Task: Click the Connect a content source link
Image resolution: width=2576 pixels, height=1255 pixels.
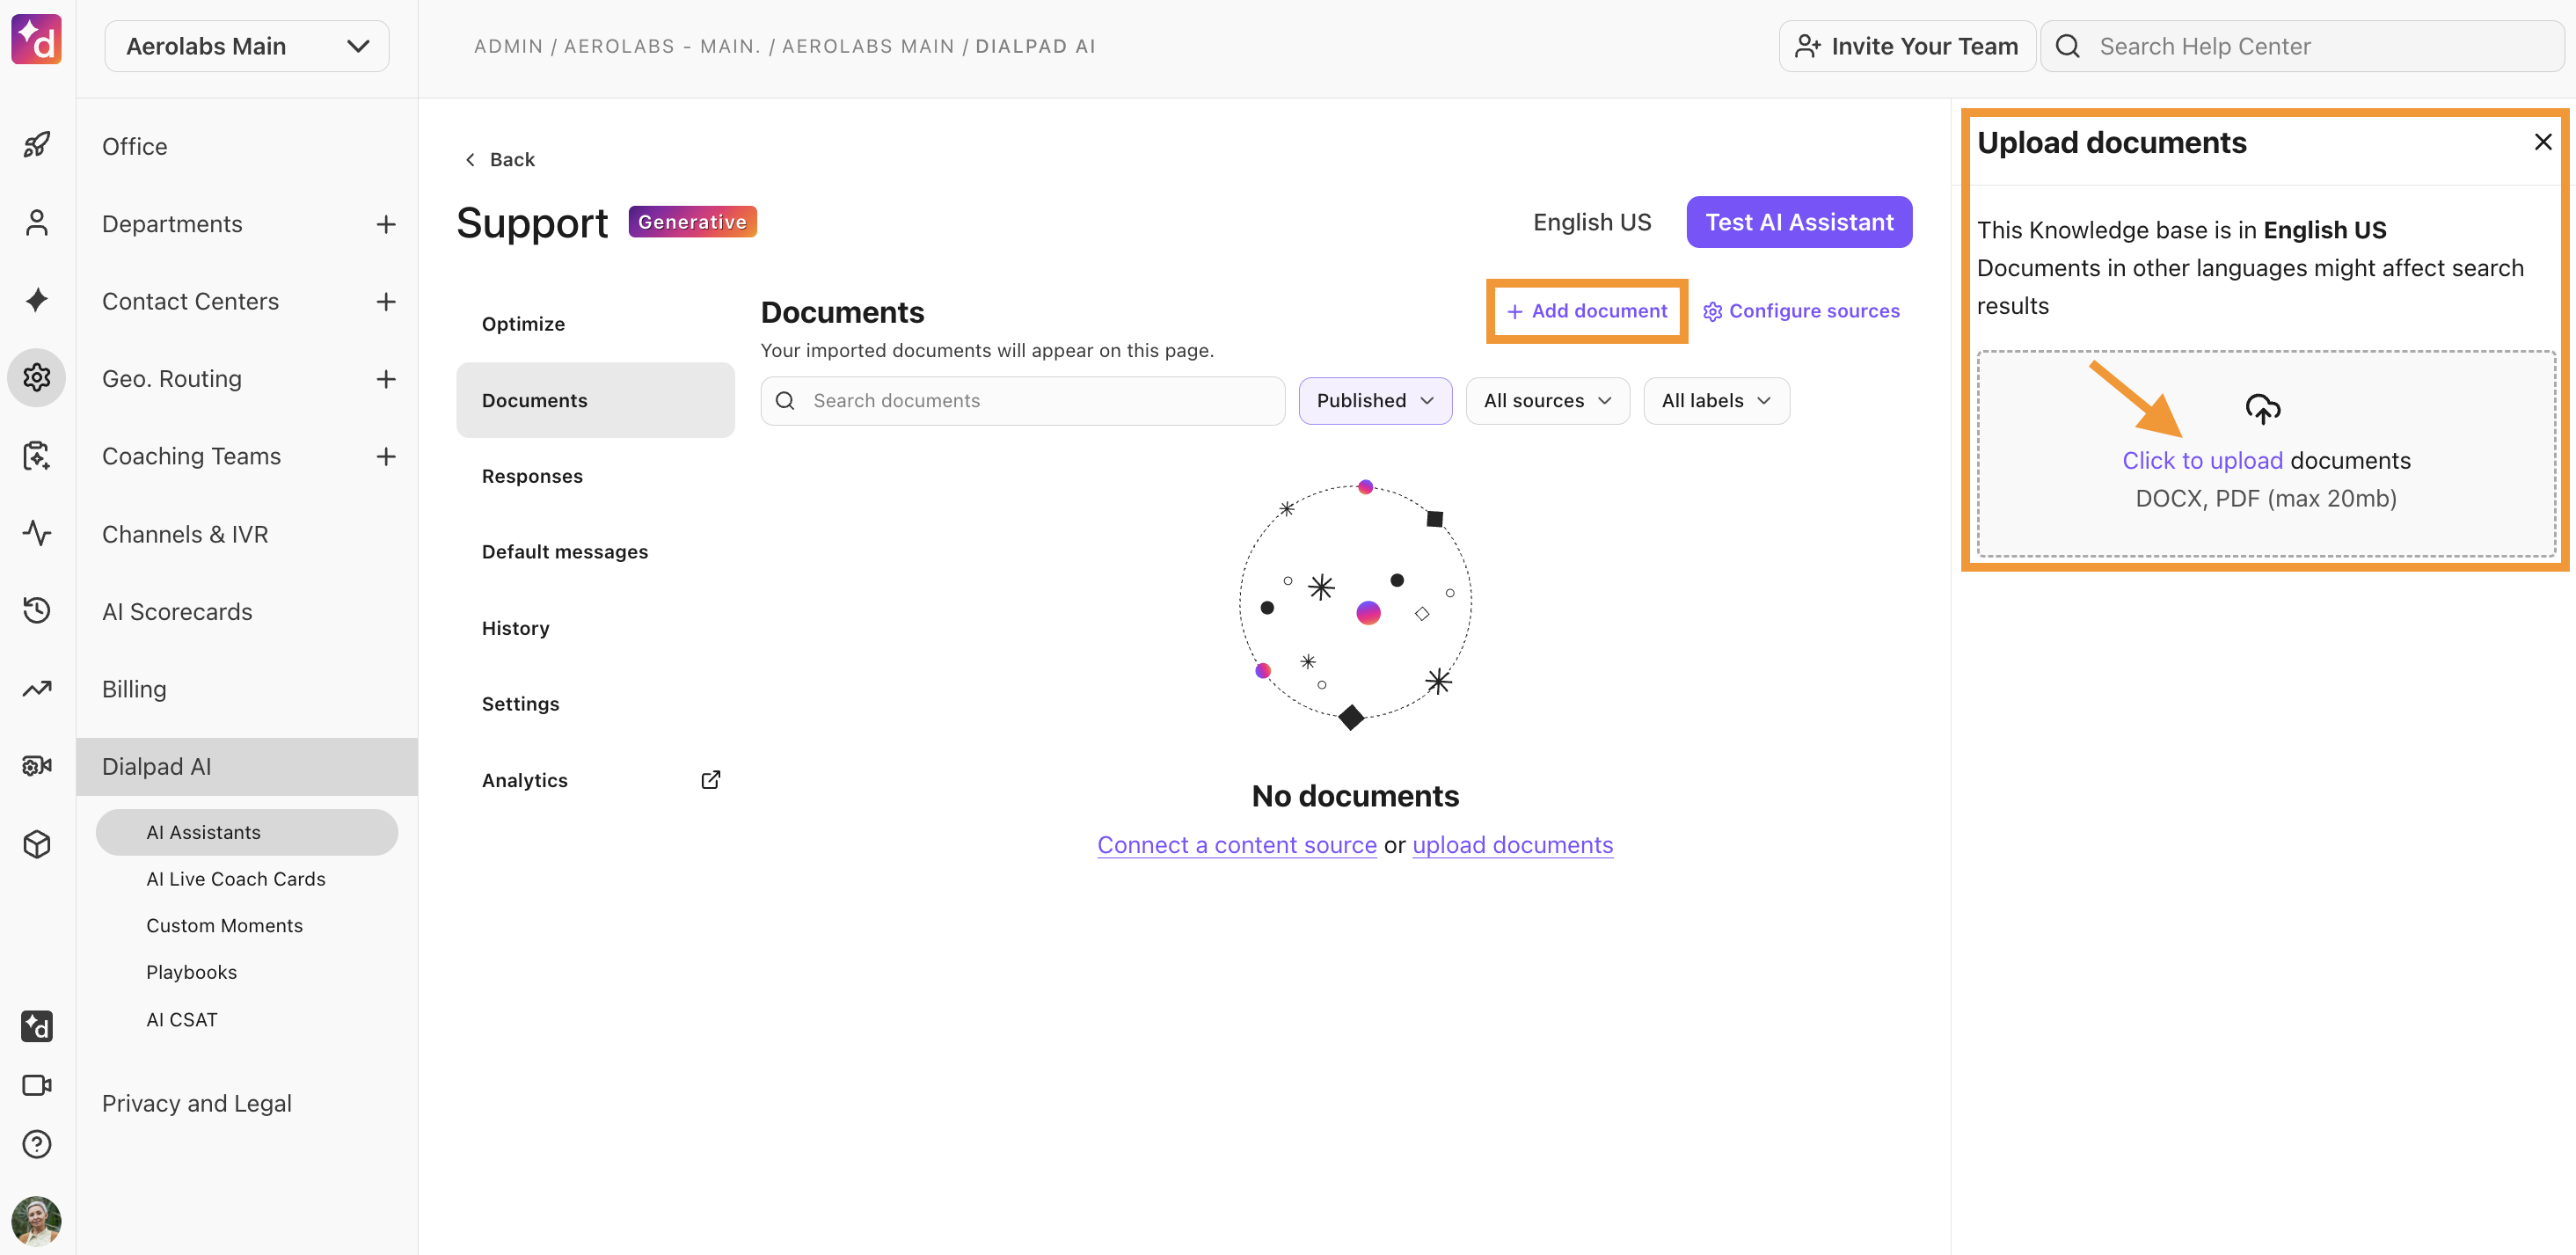Action: [1237, 845]
